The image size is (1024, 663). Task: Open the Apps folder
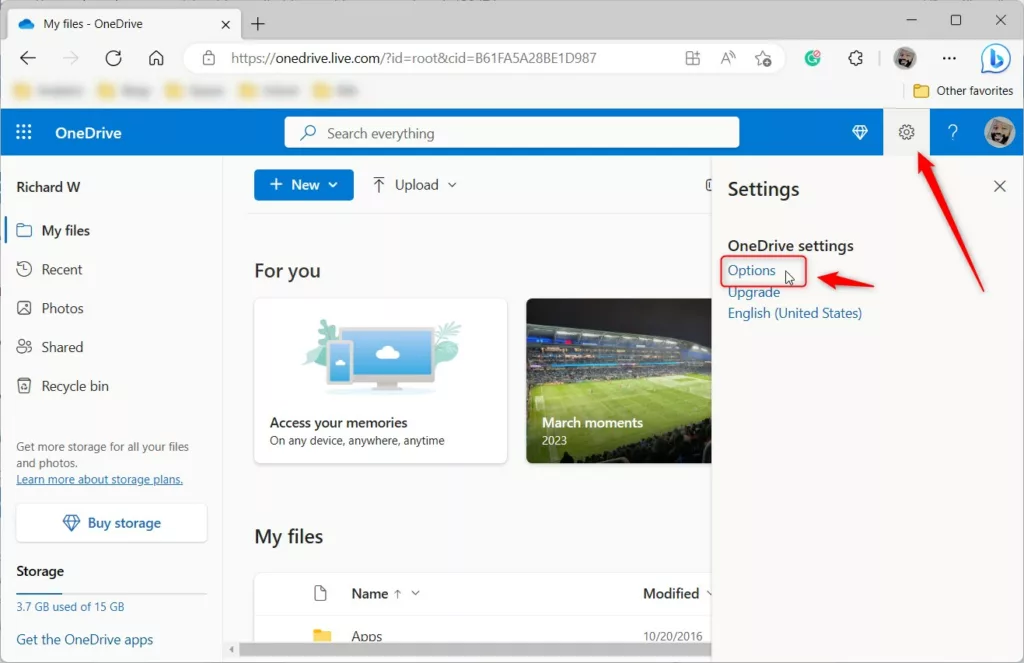pos(366,636)
